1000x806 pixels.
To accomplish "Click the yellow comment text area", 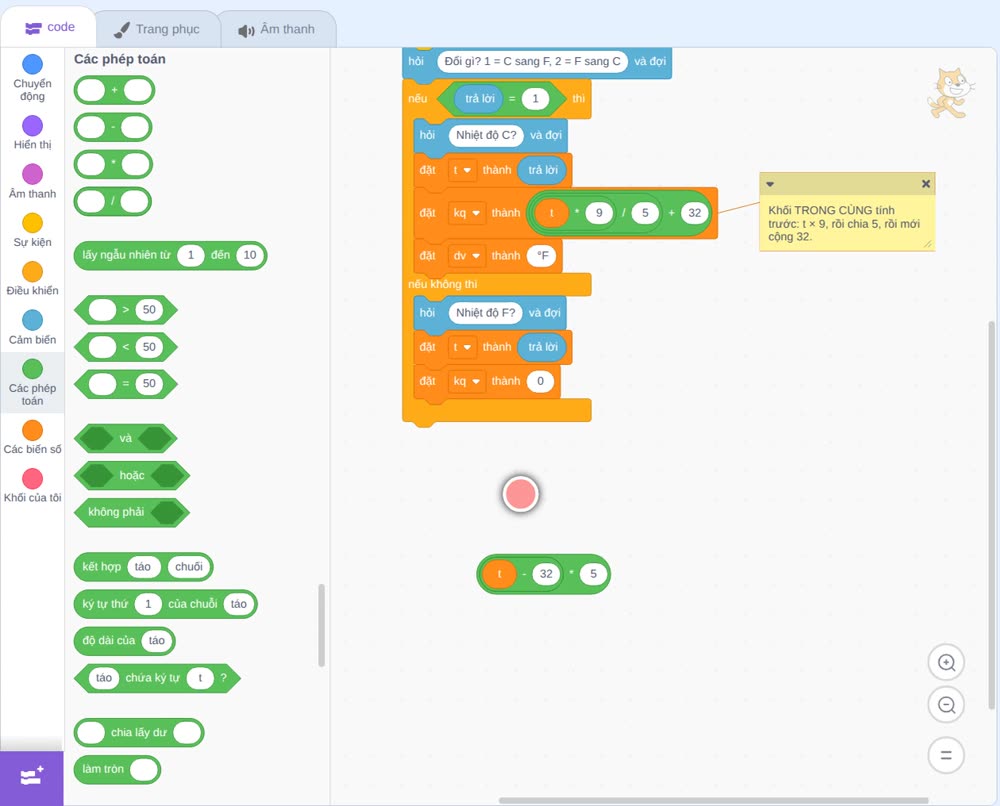I will point(847,224).
